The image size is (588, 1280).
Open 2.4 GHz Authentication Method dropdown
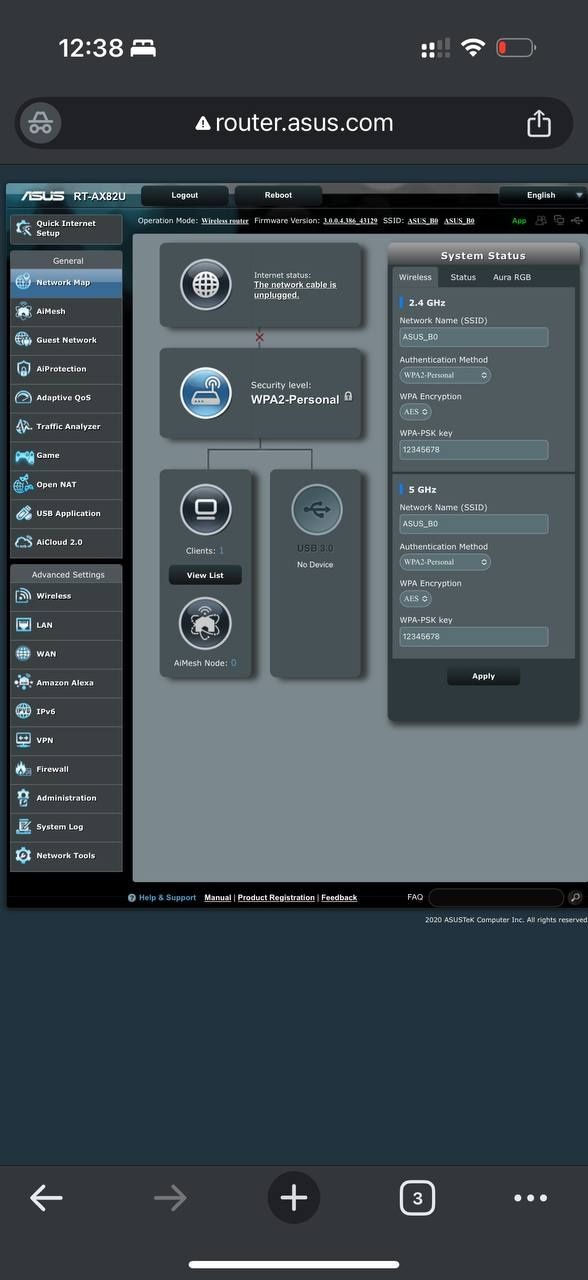point(445,376)
